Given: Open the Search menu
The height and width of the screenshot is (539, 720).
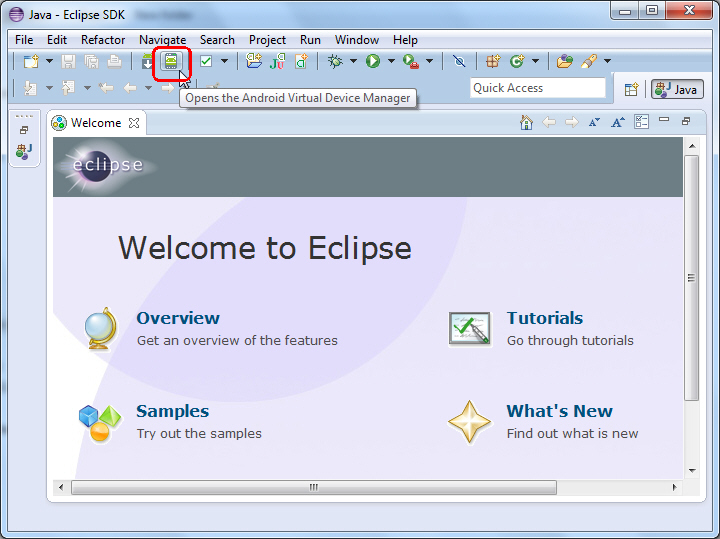Looking at the screenshot, I should tap(217, 40).
